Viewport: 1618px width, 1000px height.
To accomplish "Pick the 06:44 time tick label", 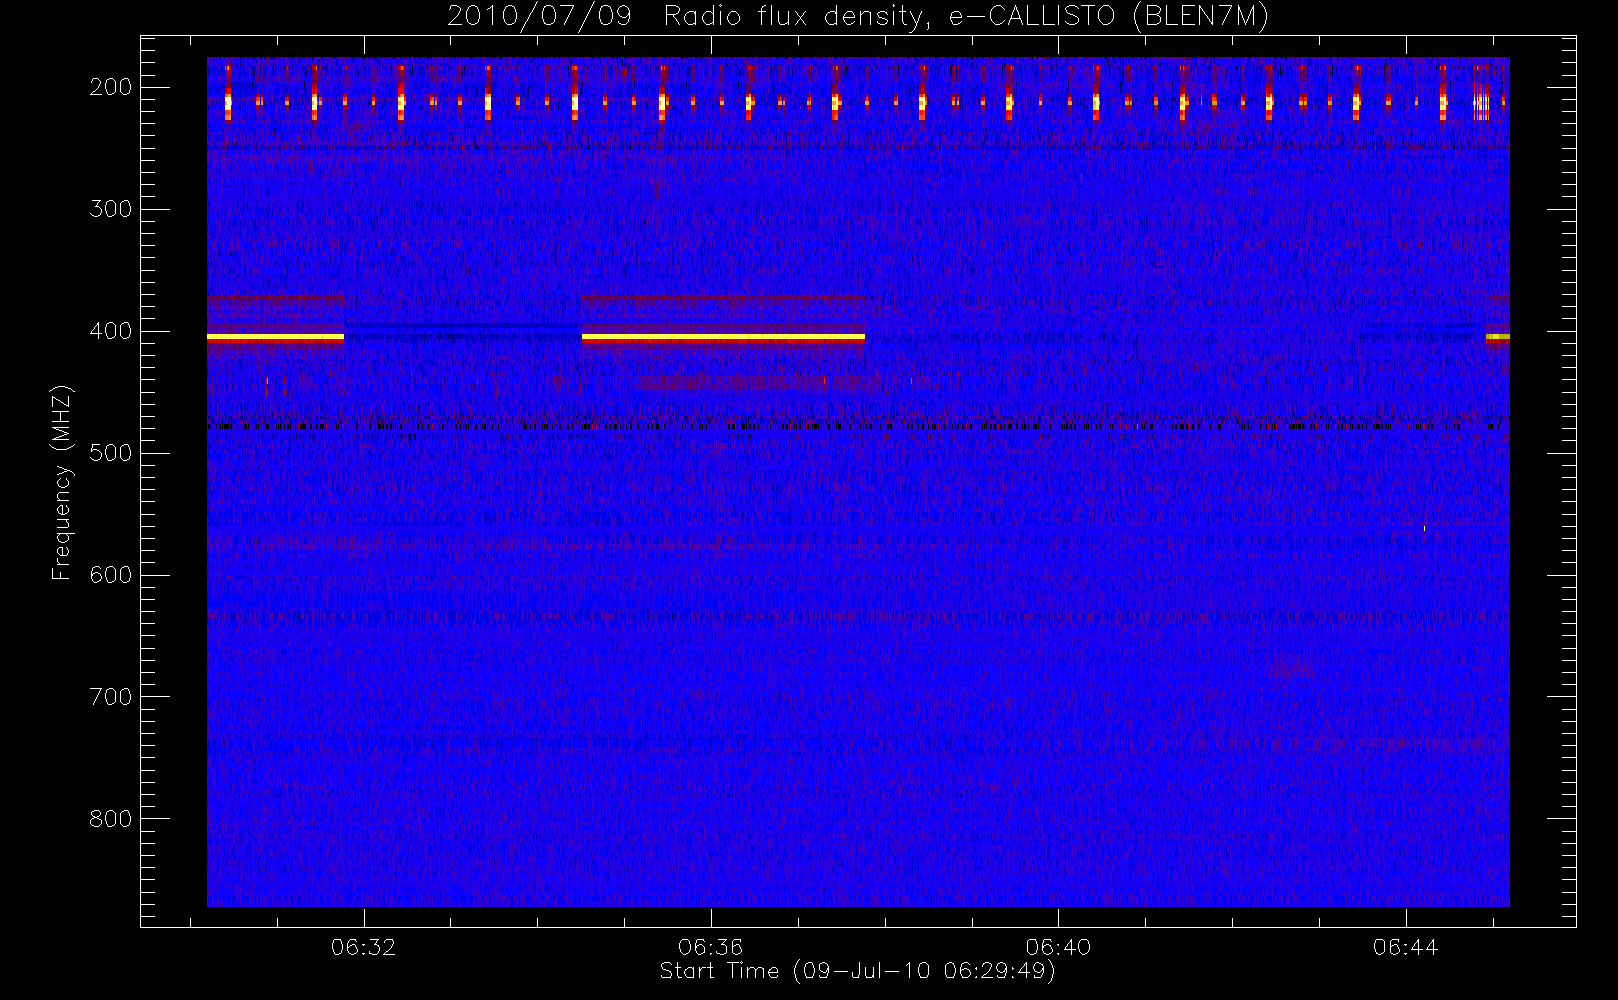I will [1405, 947].
